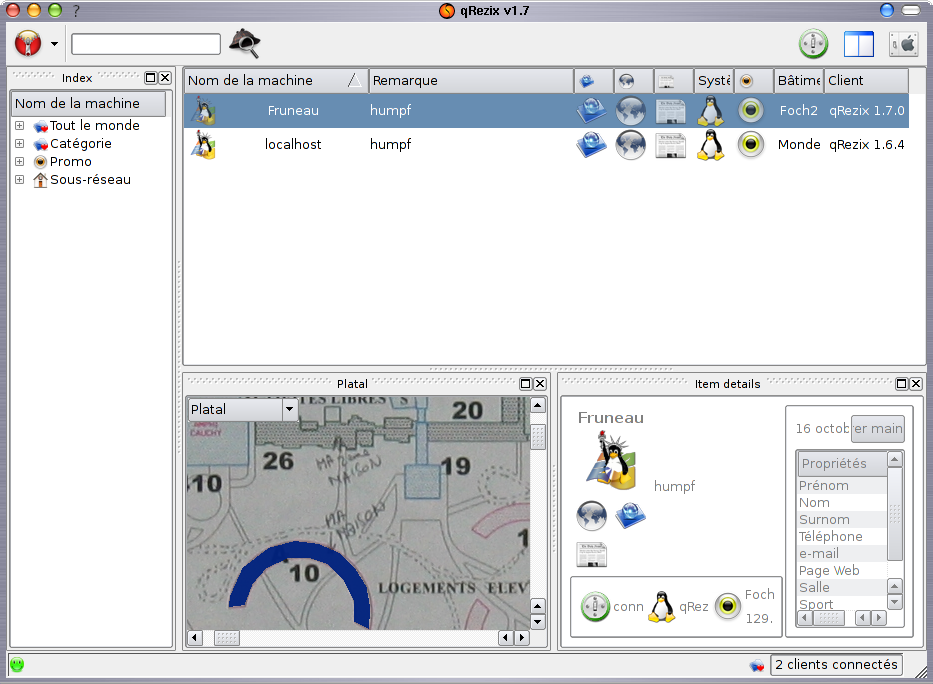Select Sous-réseau in the index tree

point(90,180)
